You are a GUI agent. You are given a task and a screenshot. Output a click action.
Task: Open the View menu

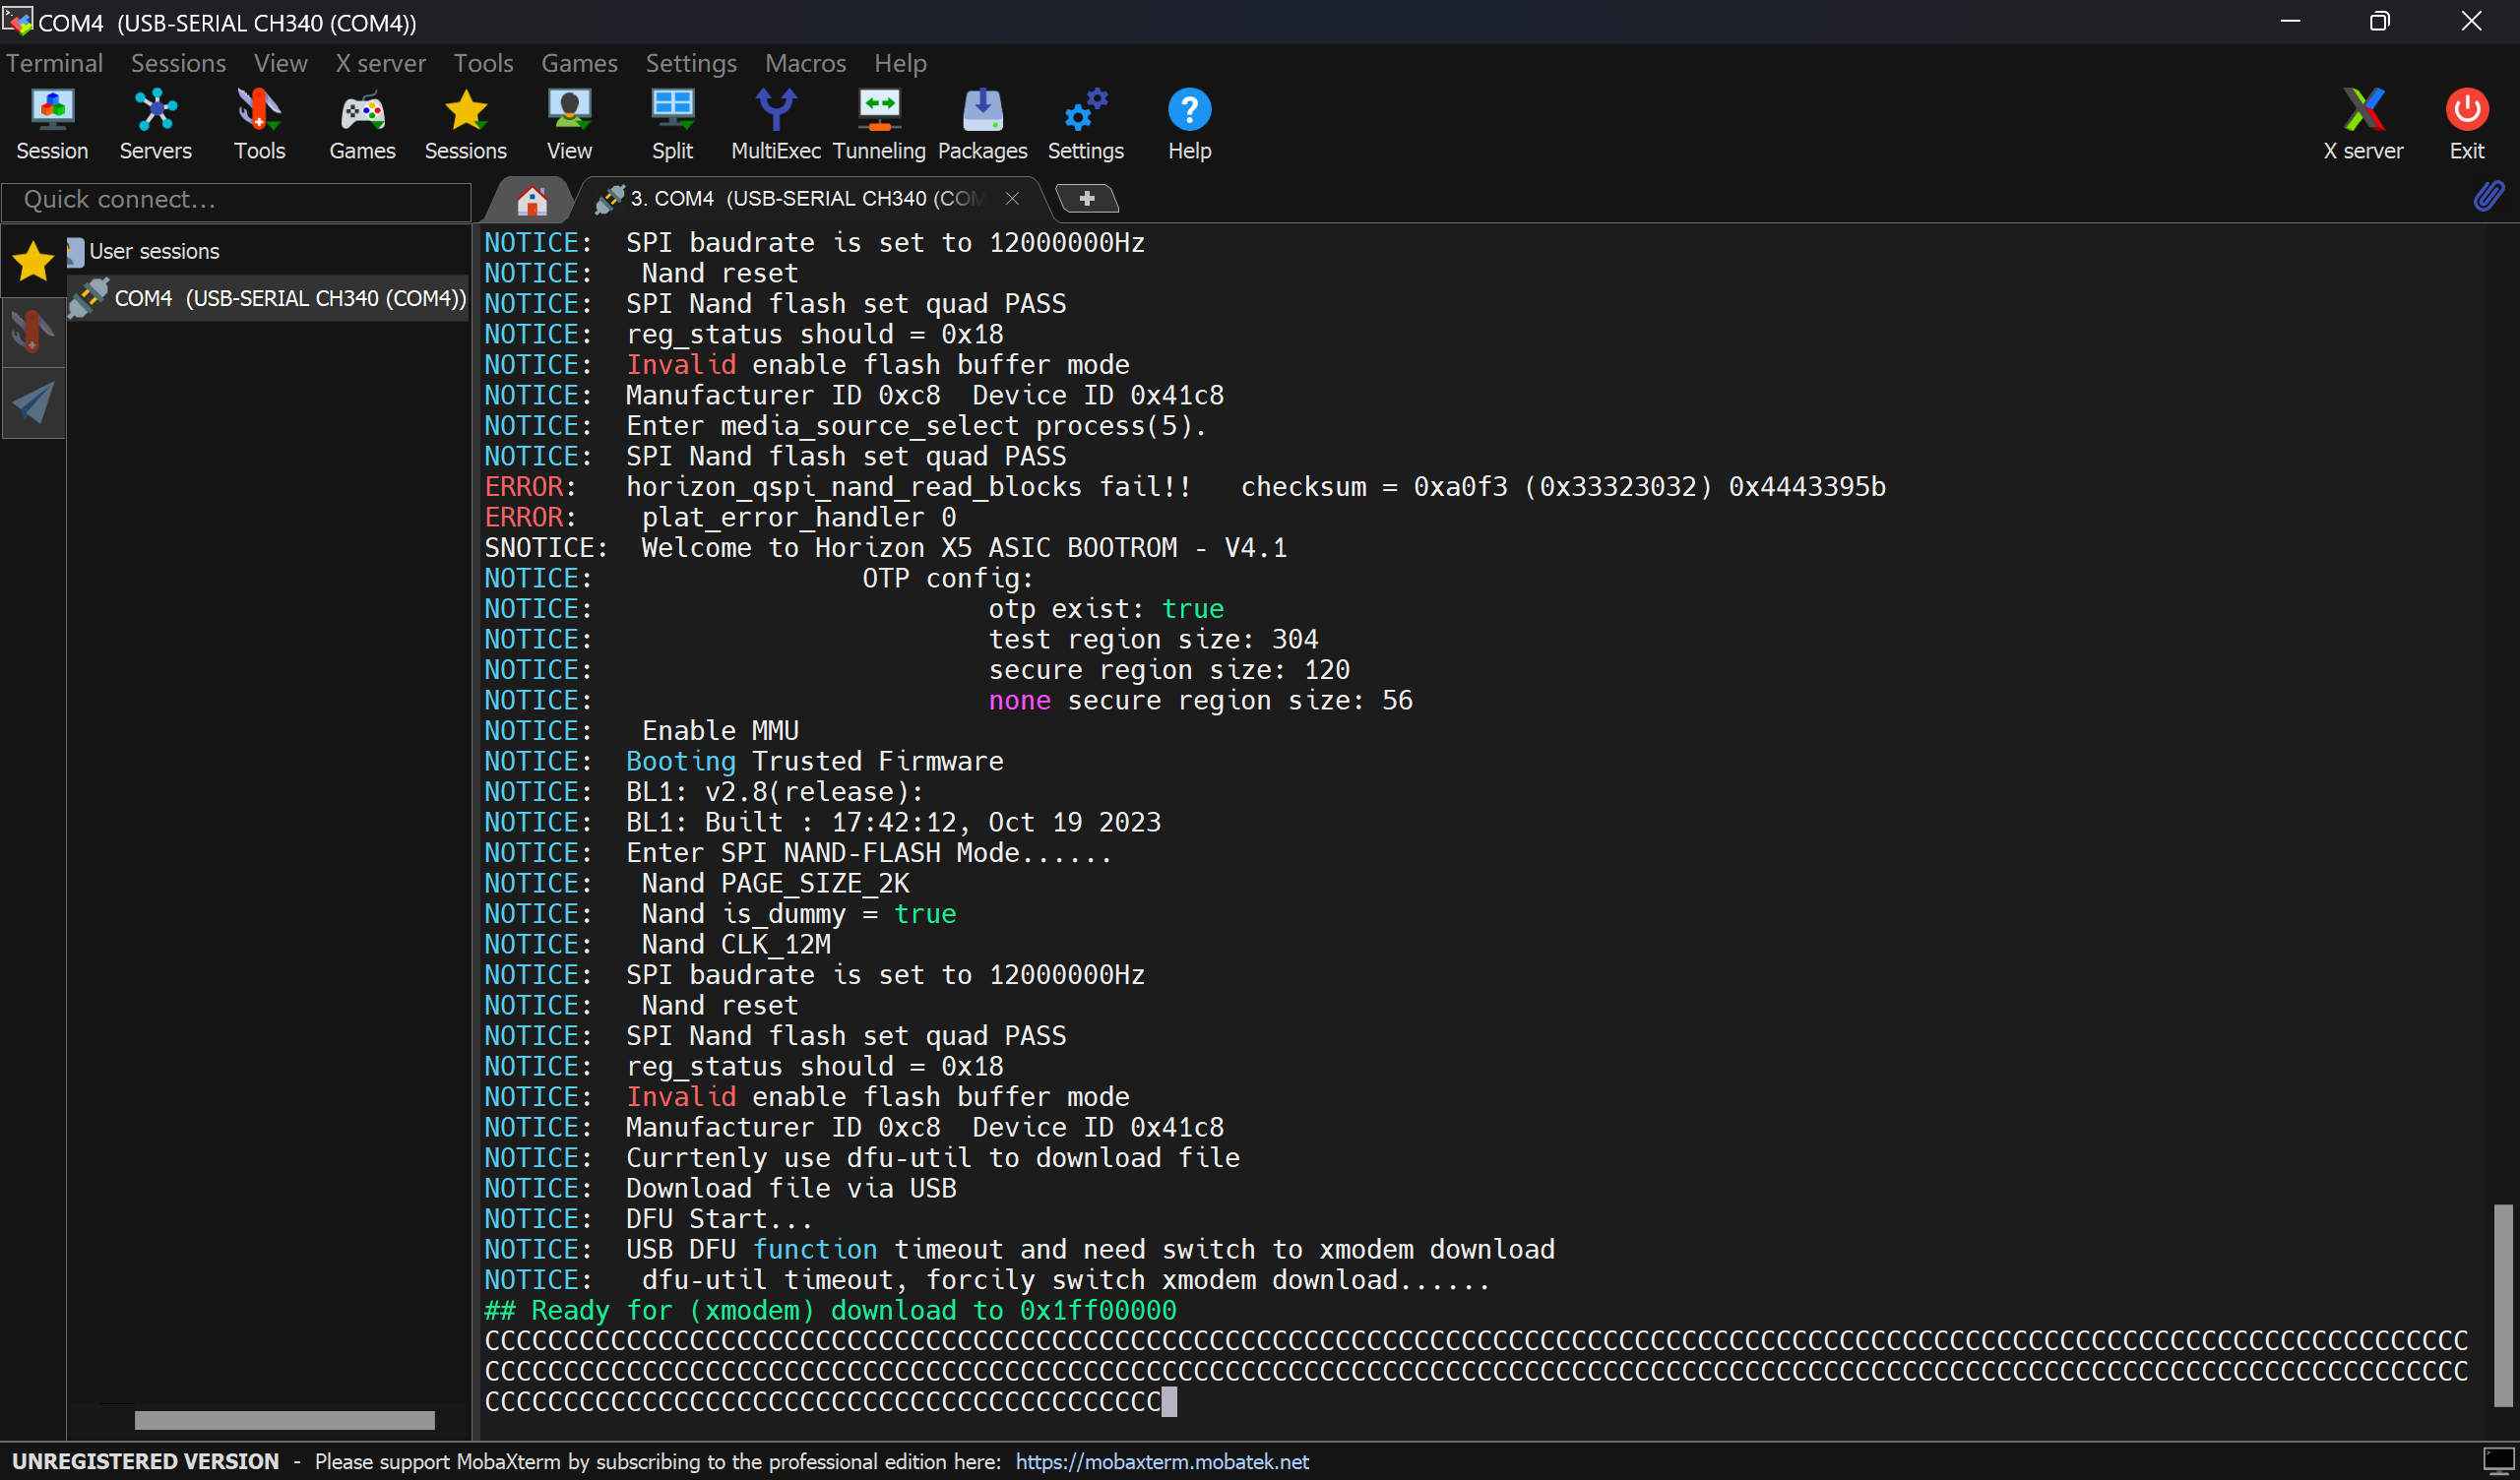click(x=280, y=63)
